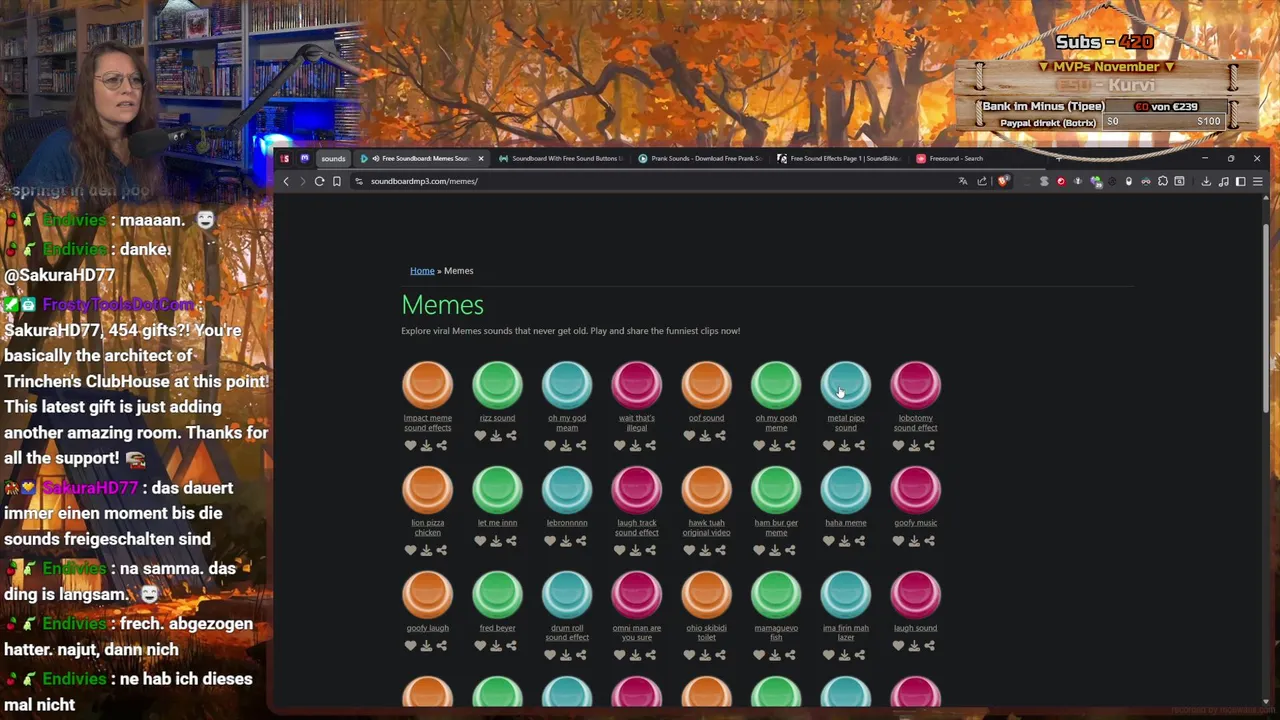Screen dimensions: 1280x720
Task: Play the teal oh my god meam button
Action: [x=567, y=385]
